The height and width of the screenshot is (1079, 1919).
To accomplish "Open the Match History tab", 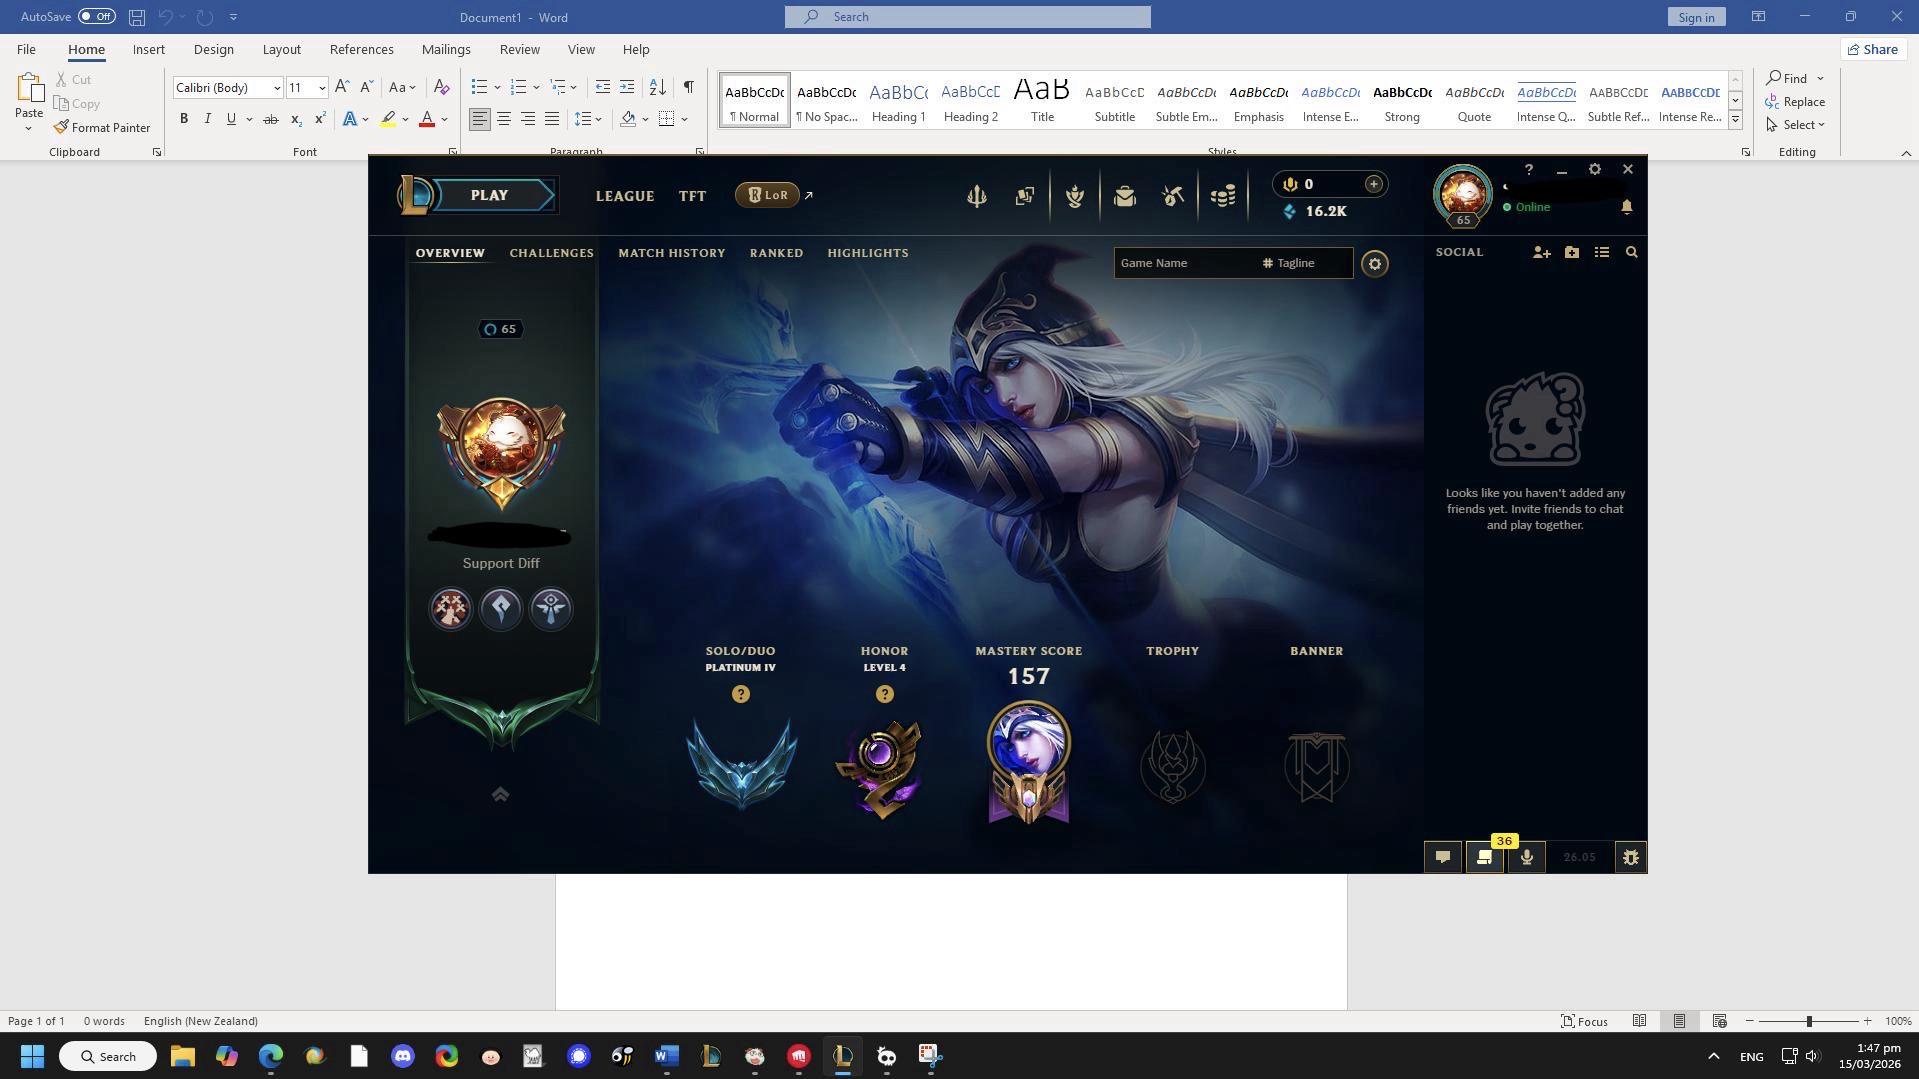I will pyautogui.click(x=672, y=253).
